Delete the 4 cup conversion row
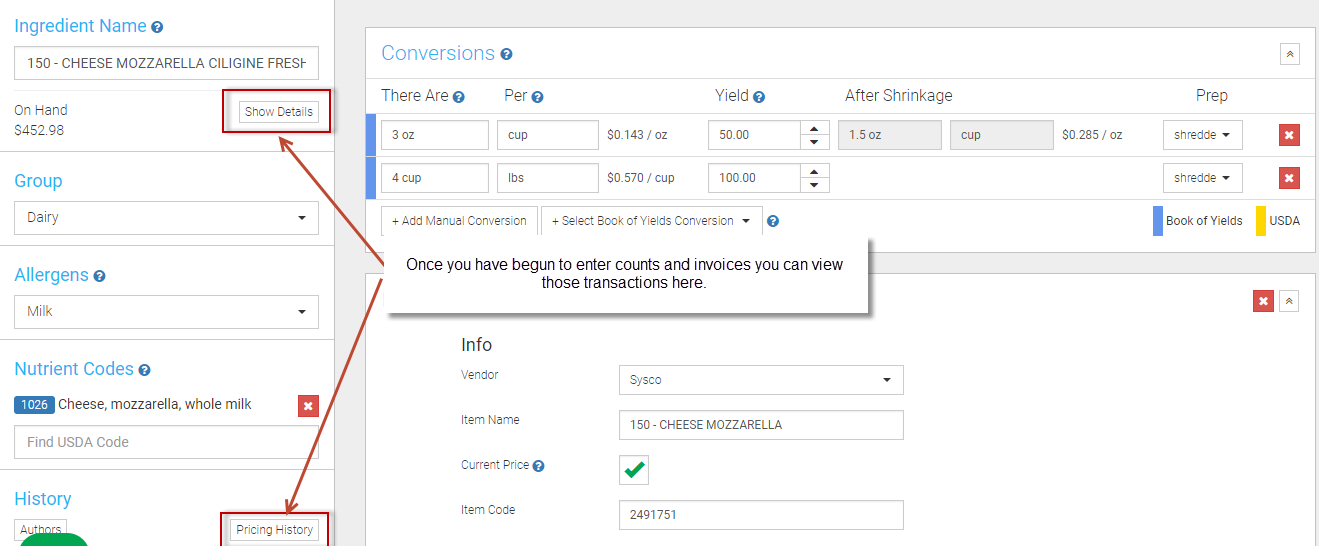Screen dimensions: 1319x546 pos(1289,178)
